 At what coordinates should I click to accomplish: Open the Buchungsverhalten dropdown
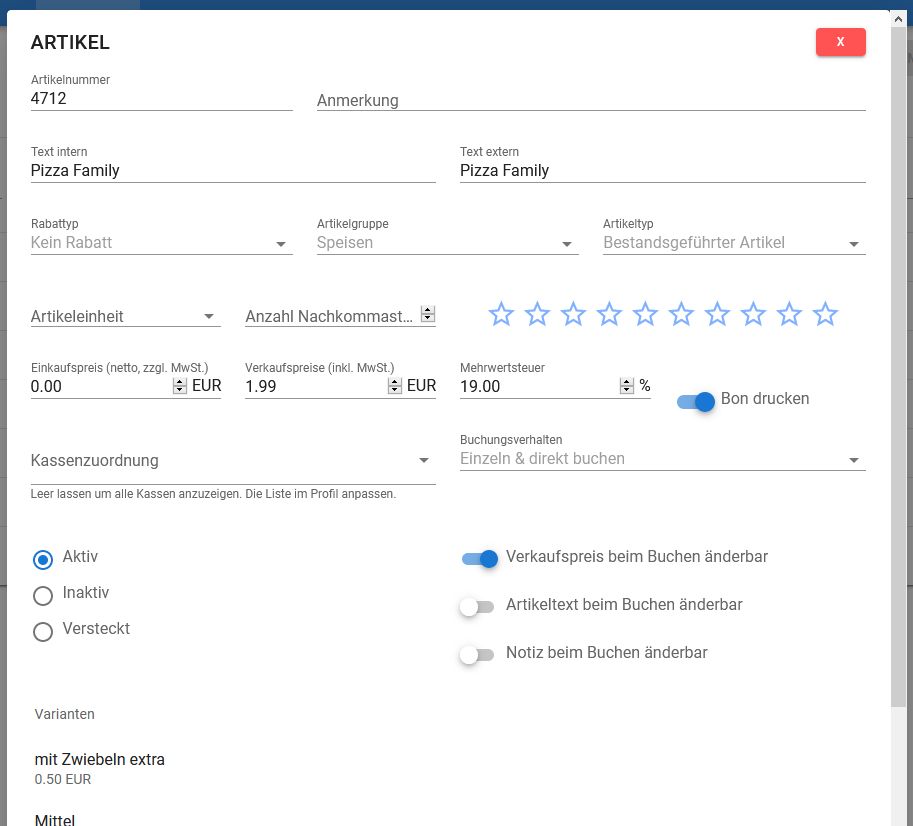(661, 459)
